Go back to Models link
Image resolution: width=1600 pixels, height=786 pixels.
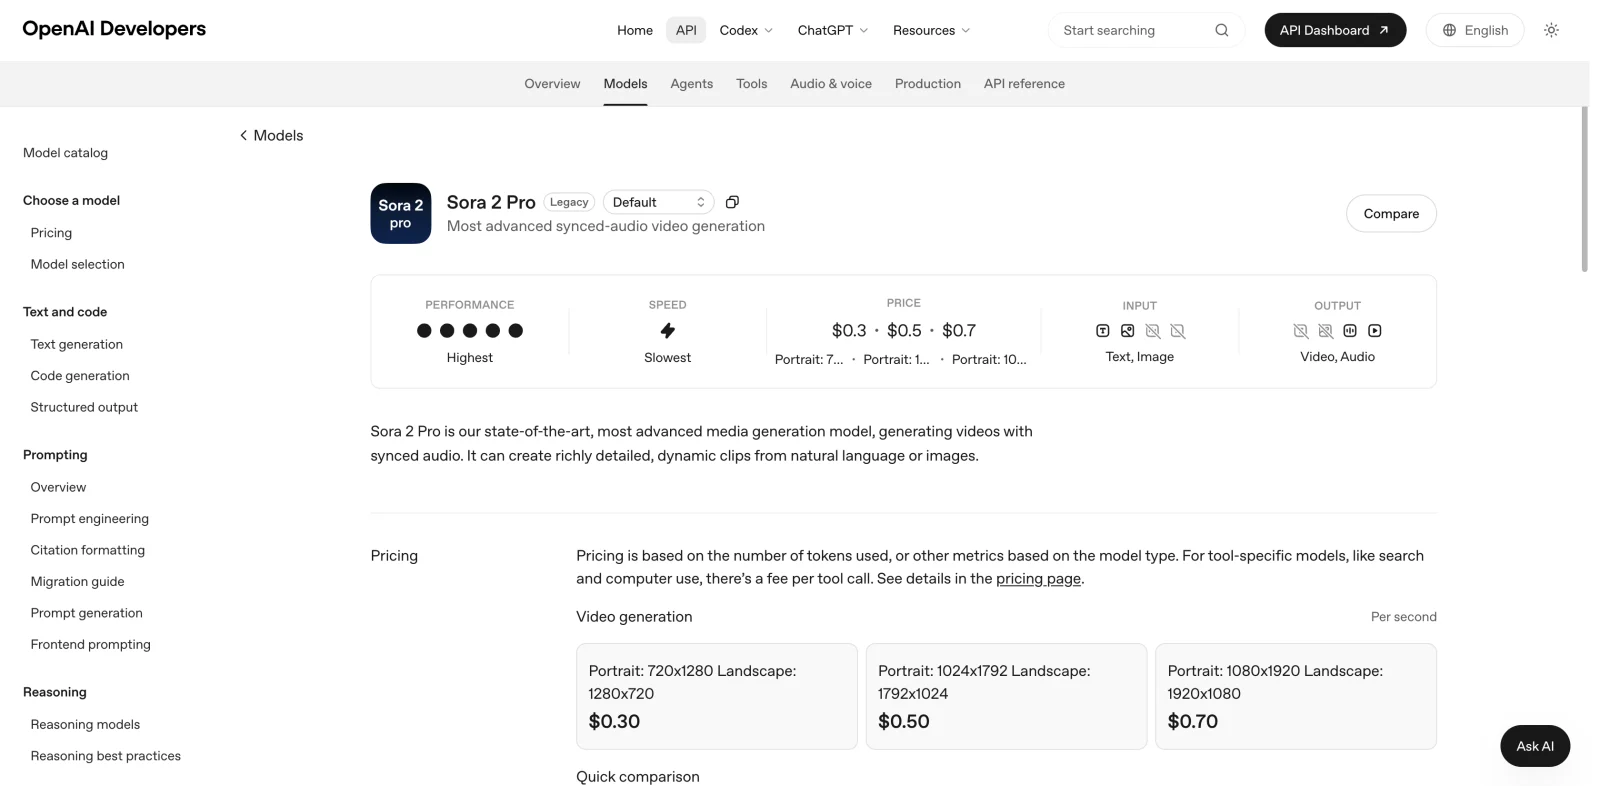tap(271, 135)
